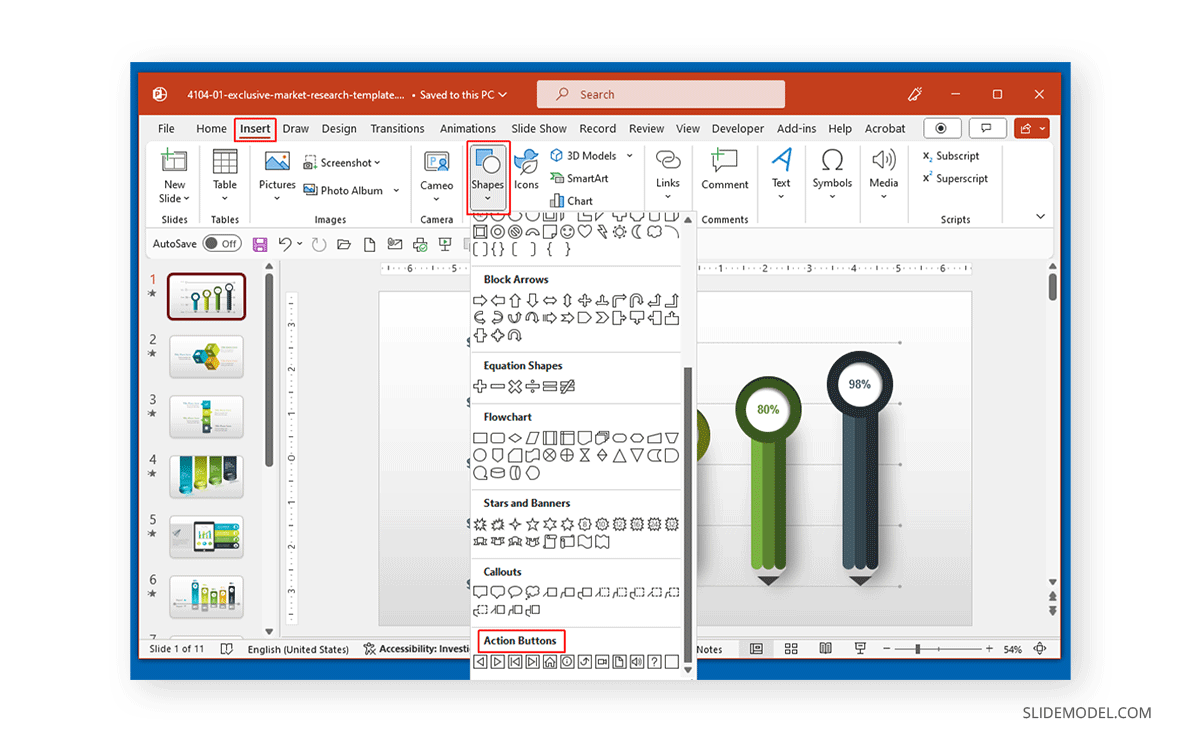Insert a Cameo camera feed

click(437, 170)
